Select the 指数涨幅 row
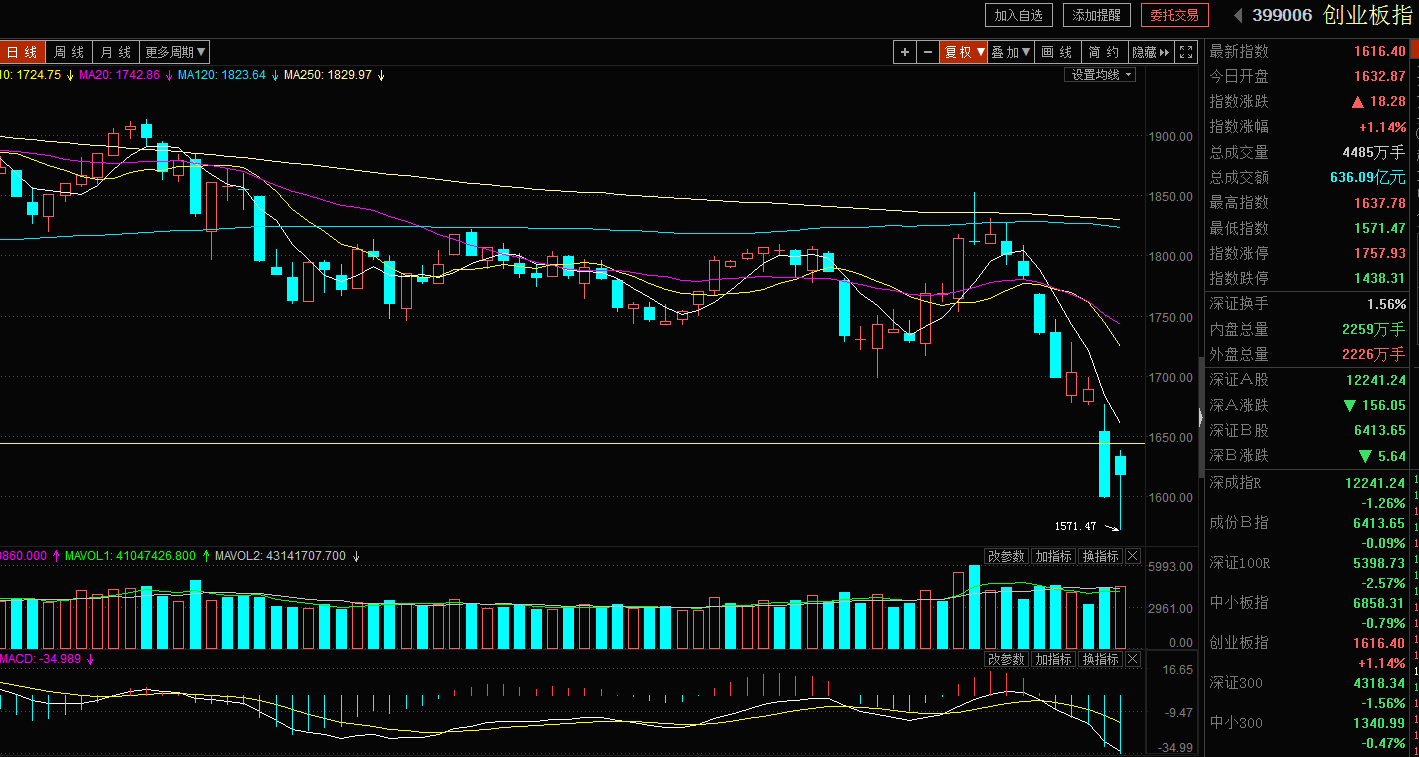Screen dimensions: 1419x757 (x=1308, y=127)
